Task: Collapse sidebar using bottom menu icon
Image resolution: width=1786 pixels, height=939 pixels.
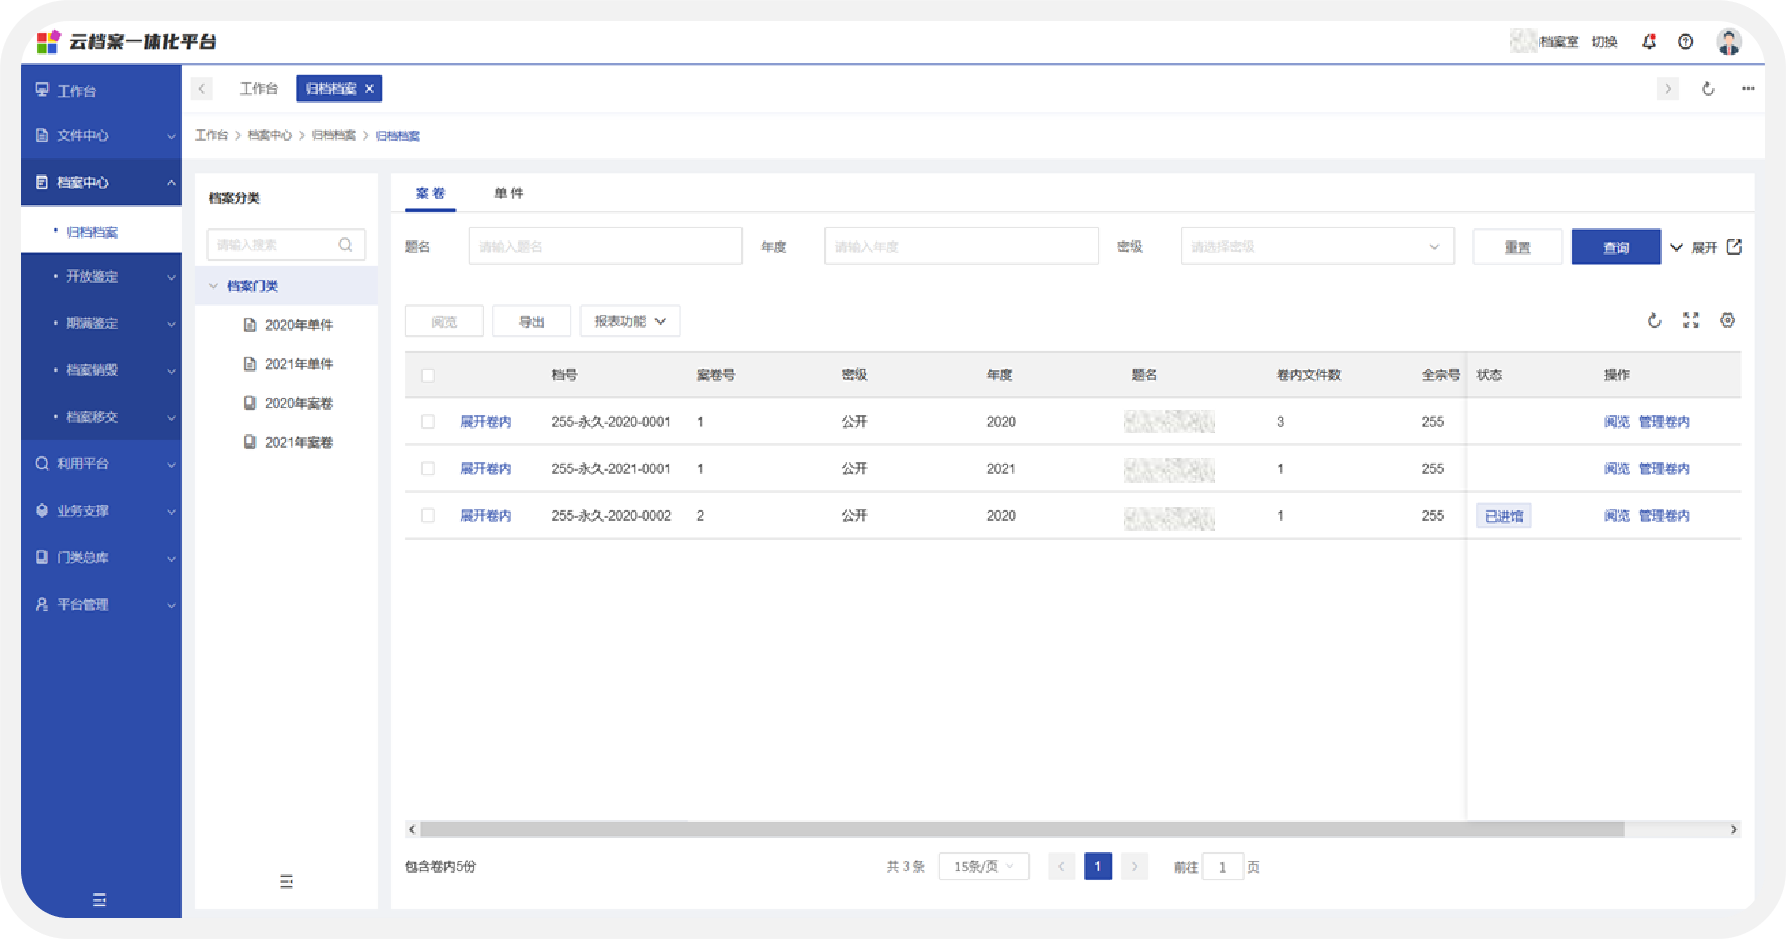Action: pos(99,900)
